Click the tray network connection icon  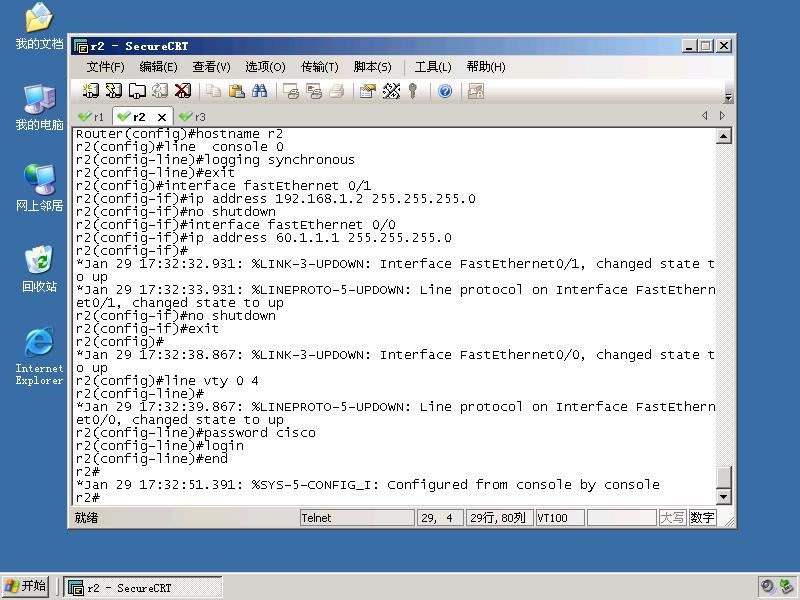point(786,586)
